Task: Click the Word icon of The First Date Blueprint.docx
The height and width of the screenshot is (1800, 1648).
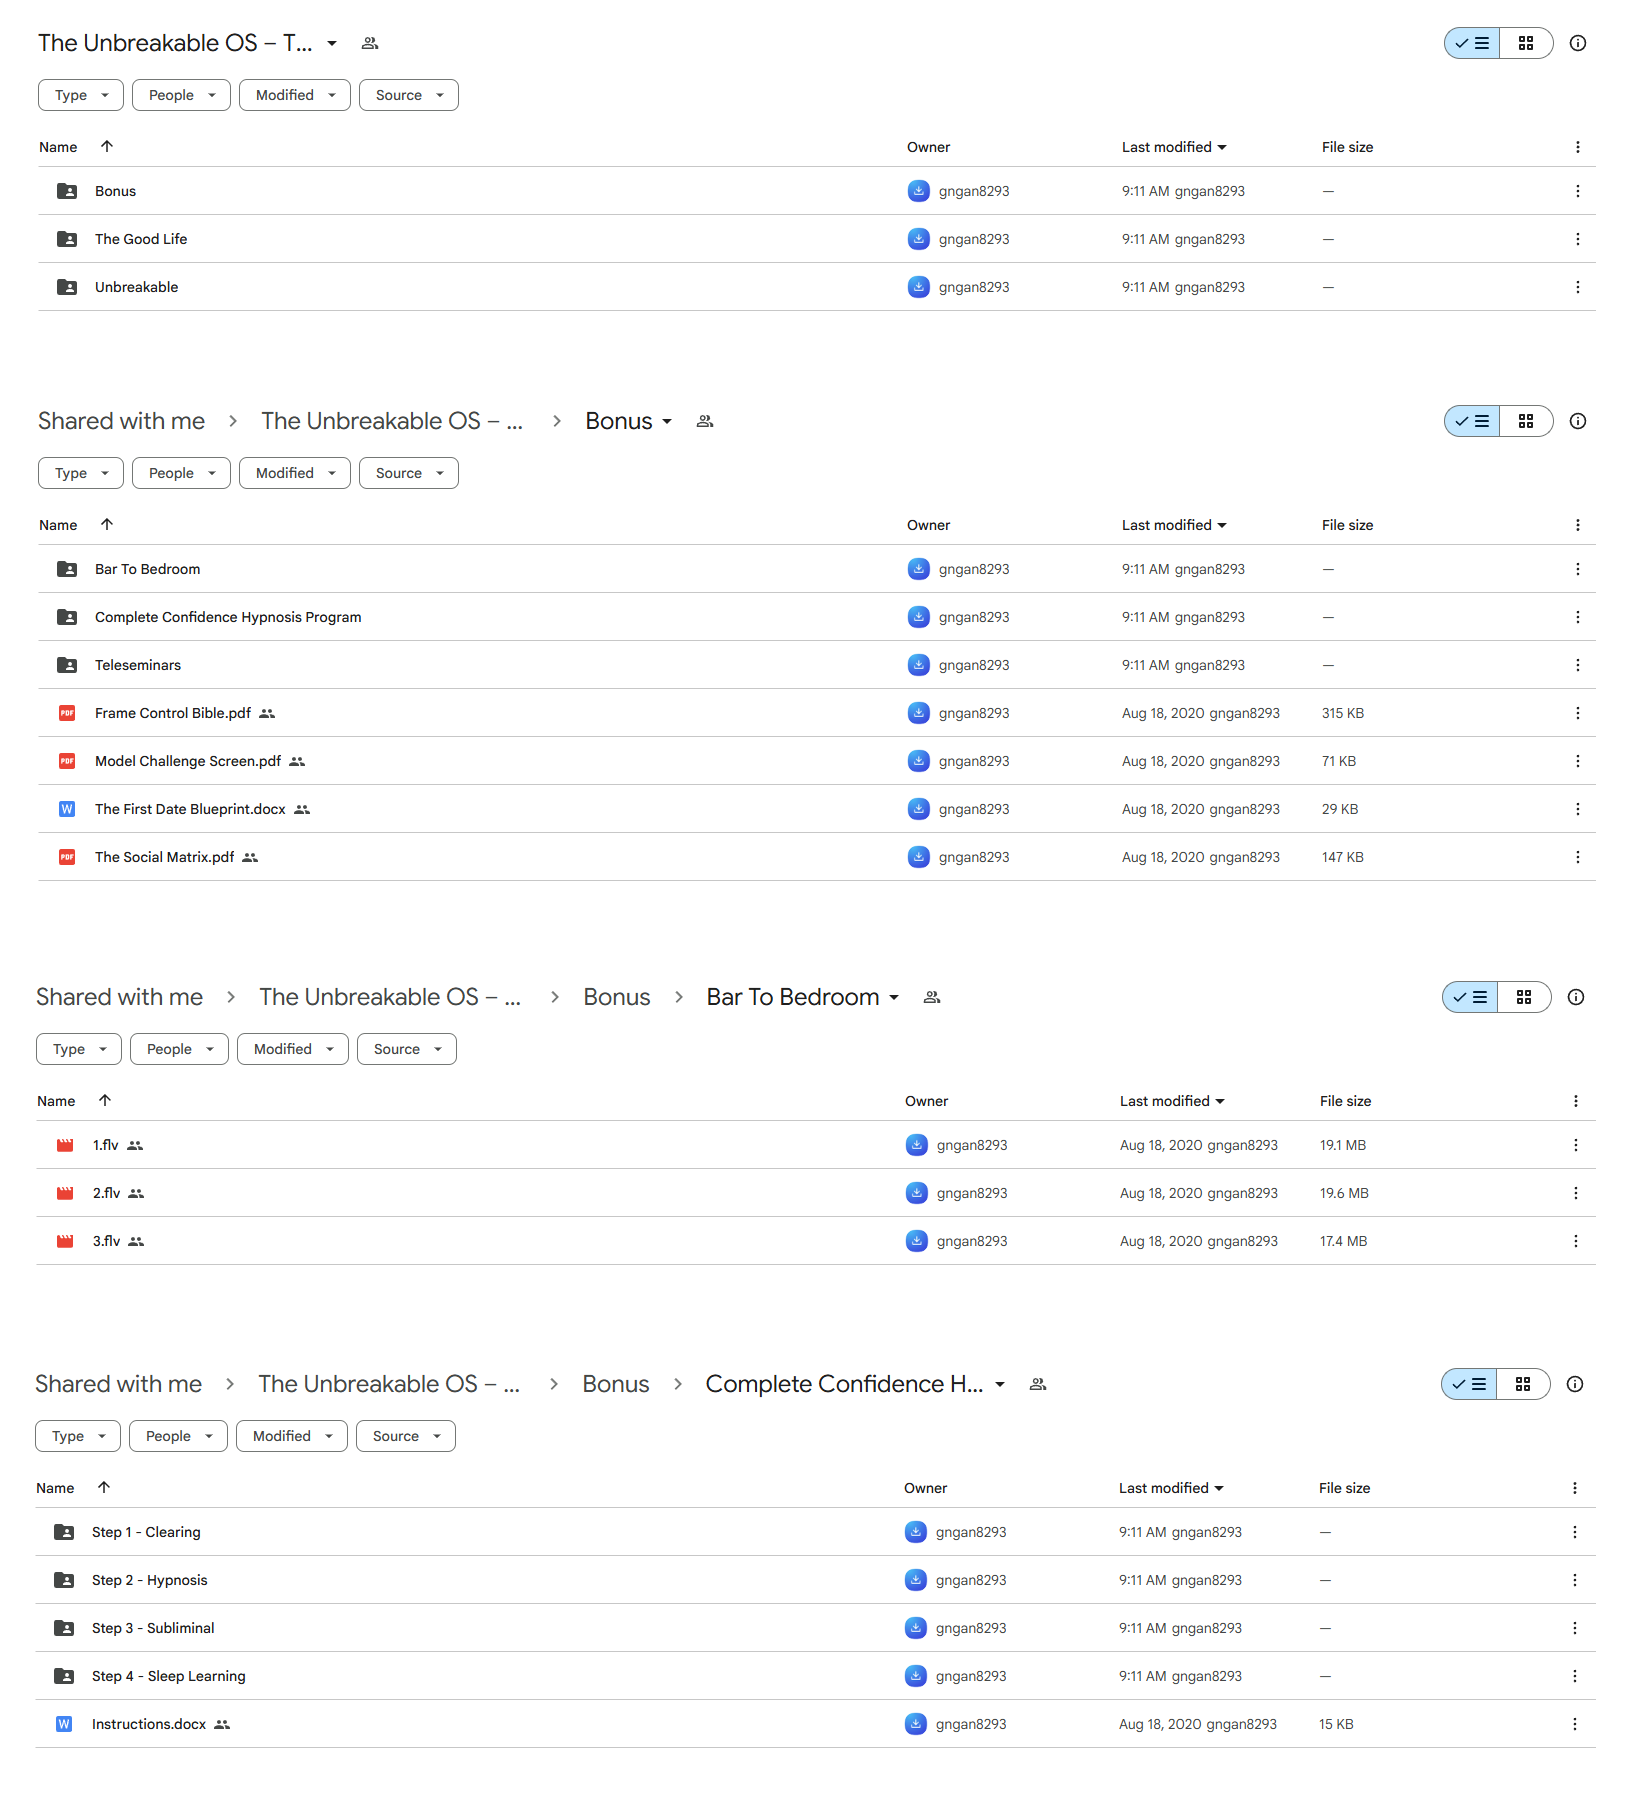Action: pos(67,809)
